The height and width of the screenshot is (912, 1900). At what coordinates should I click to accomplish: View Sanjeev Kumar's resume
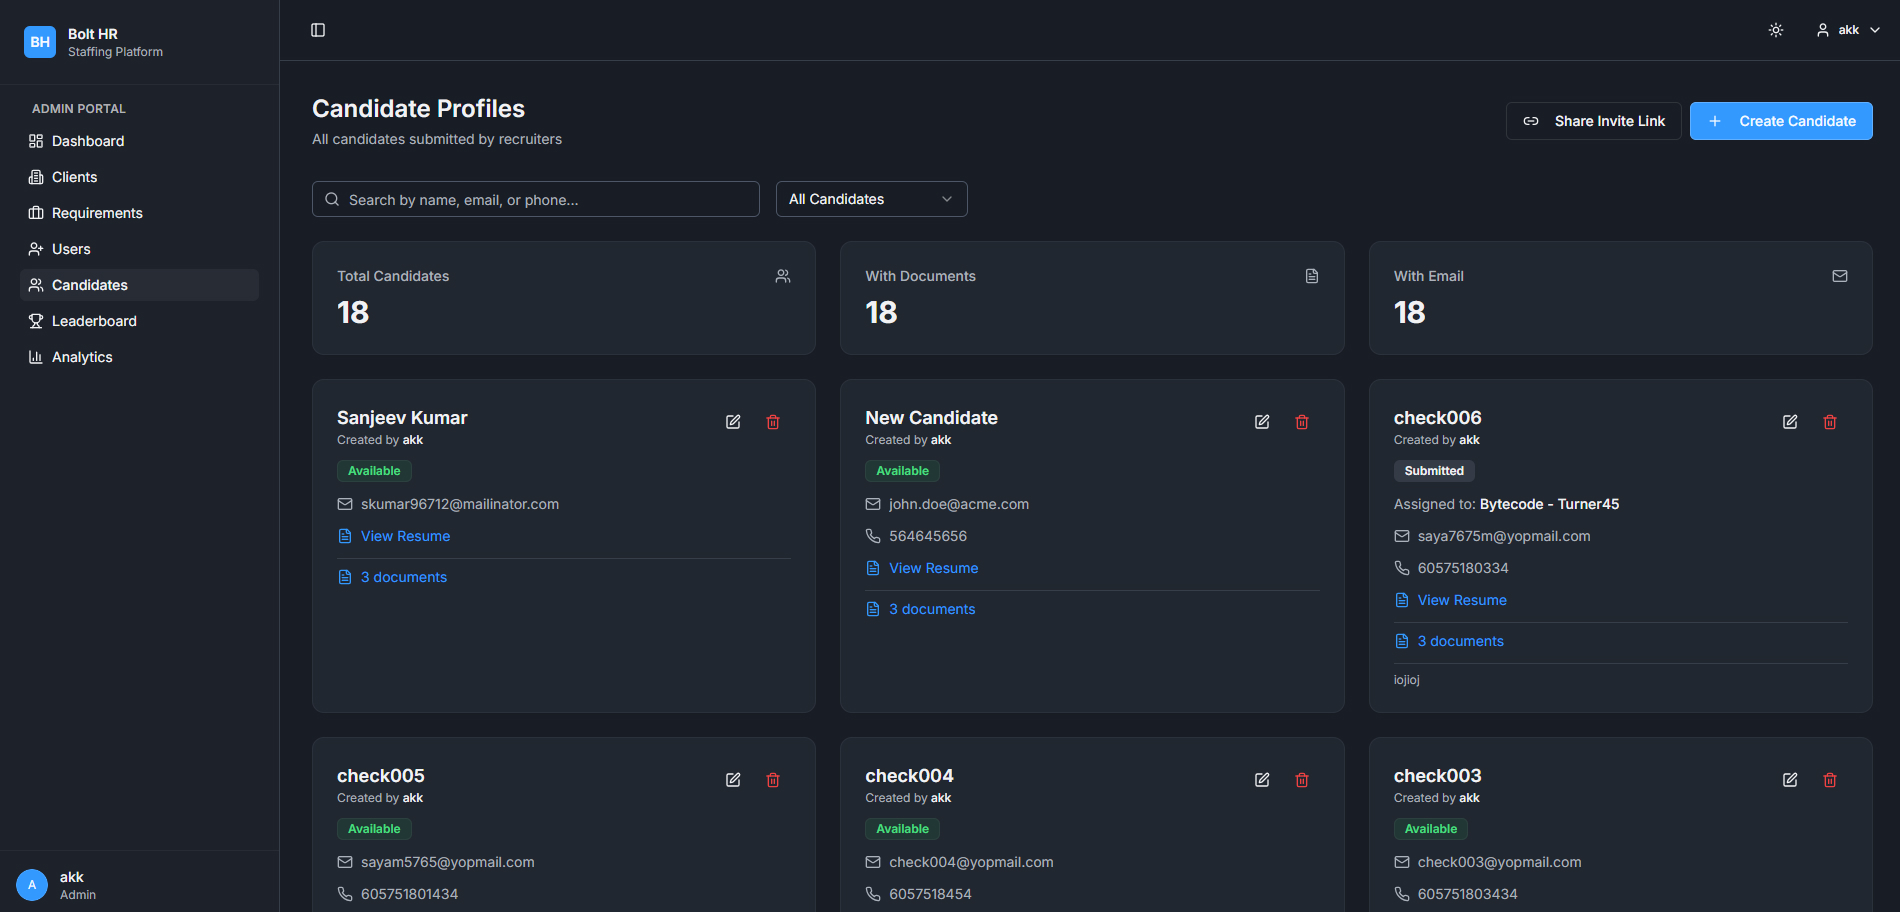click(x=405, y=536)
